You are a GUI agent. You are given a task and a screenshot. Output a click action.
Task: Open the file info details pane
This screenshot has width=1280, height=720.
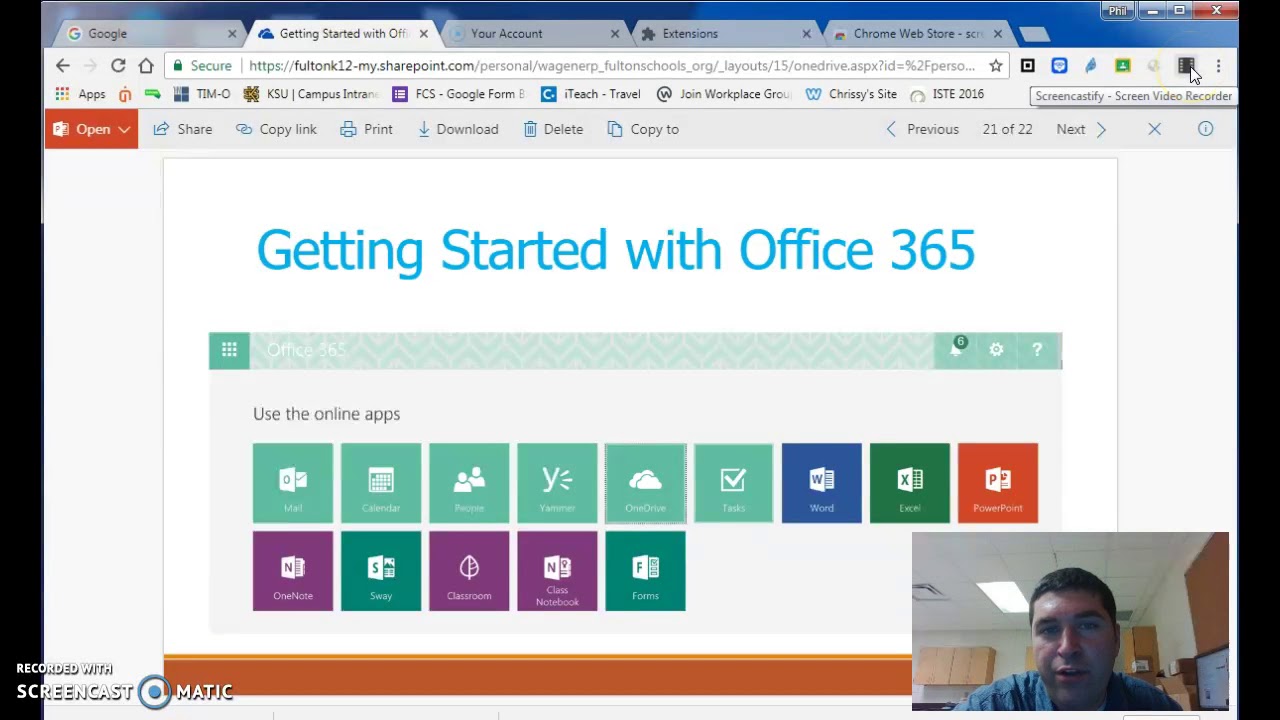coord(1205,129)
